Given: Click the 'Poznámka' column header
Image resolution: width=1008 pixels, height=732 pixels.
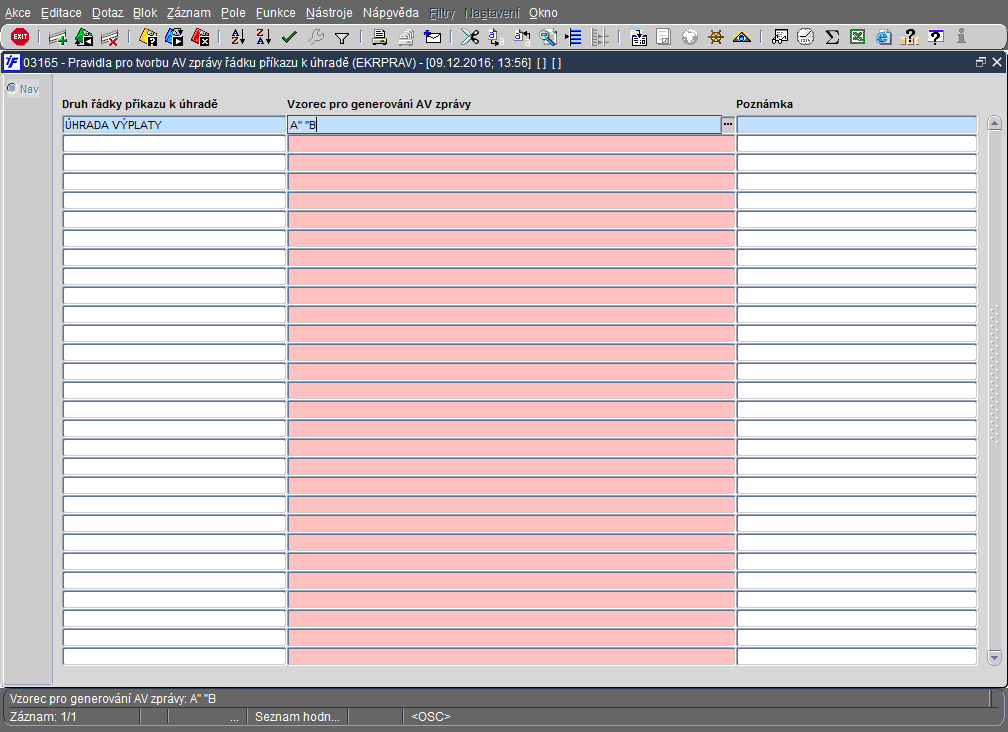Looking at the screenshot, I should [764, 104].
